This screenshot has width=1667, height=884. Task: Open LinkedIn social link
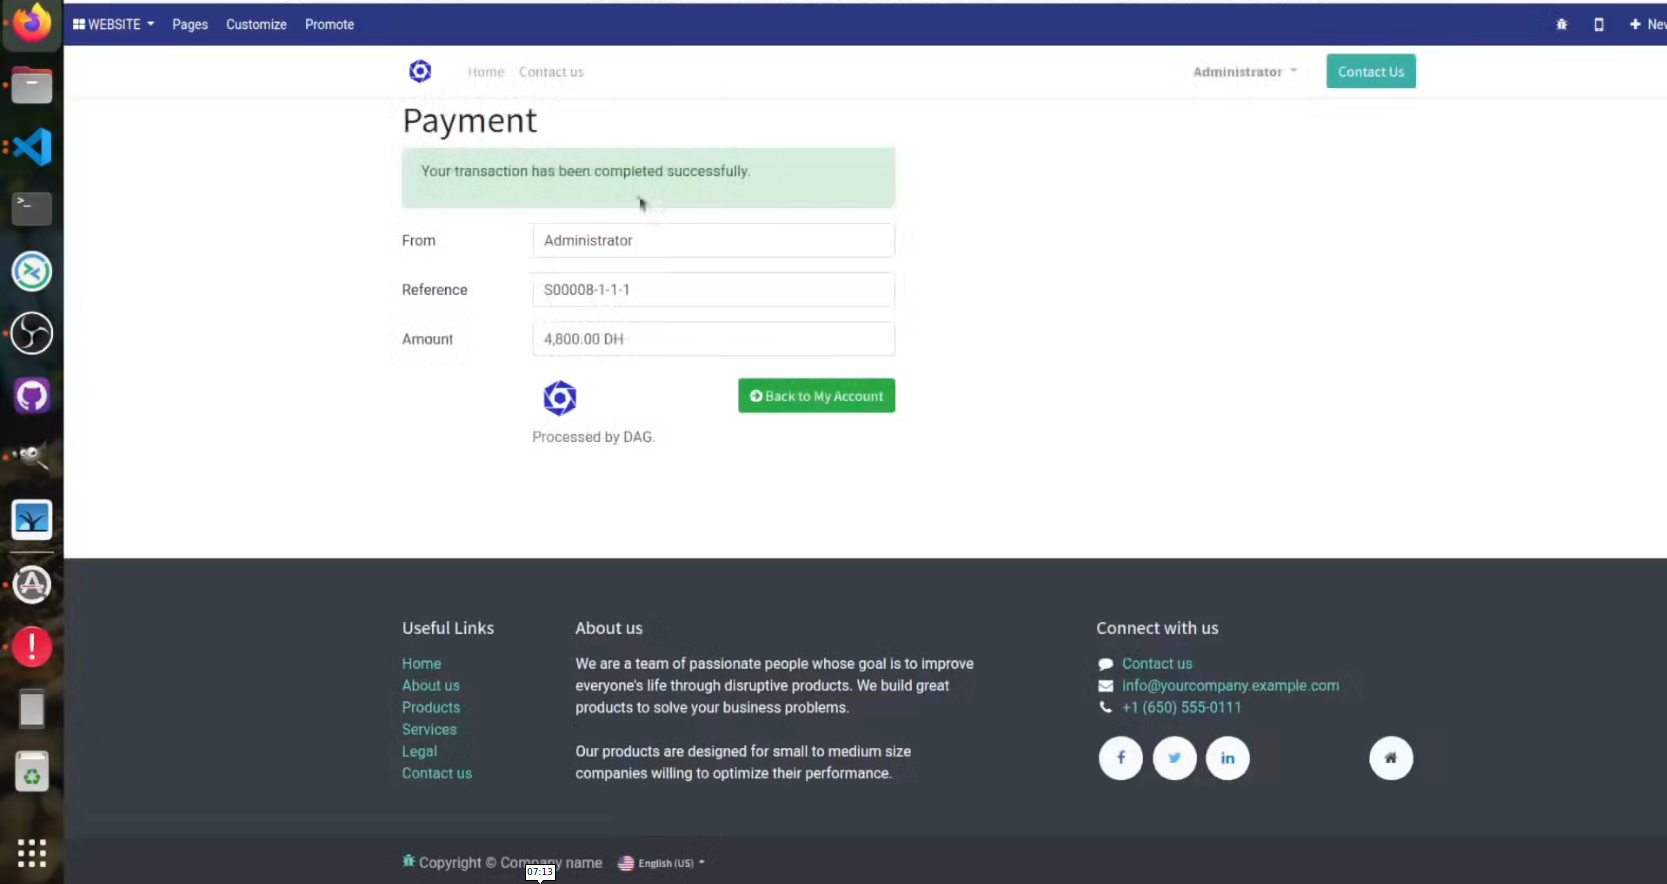click(1228, 758)
